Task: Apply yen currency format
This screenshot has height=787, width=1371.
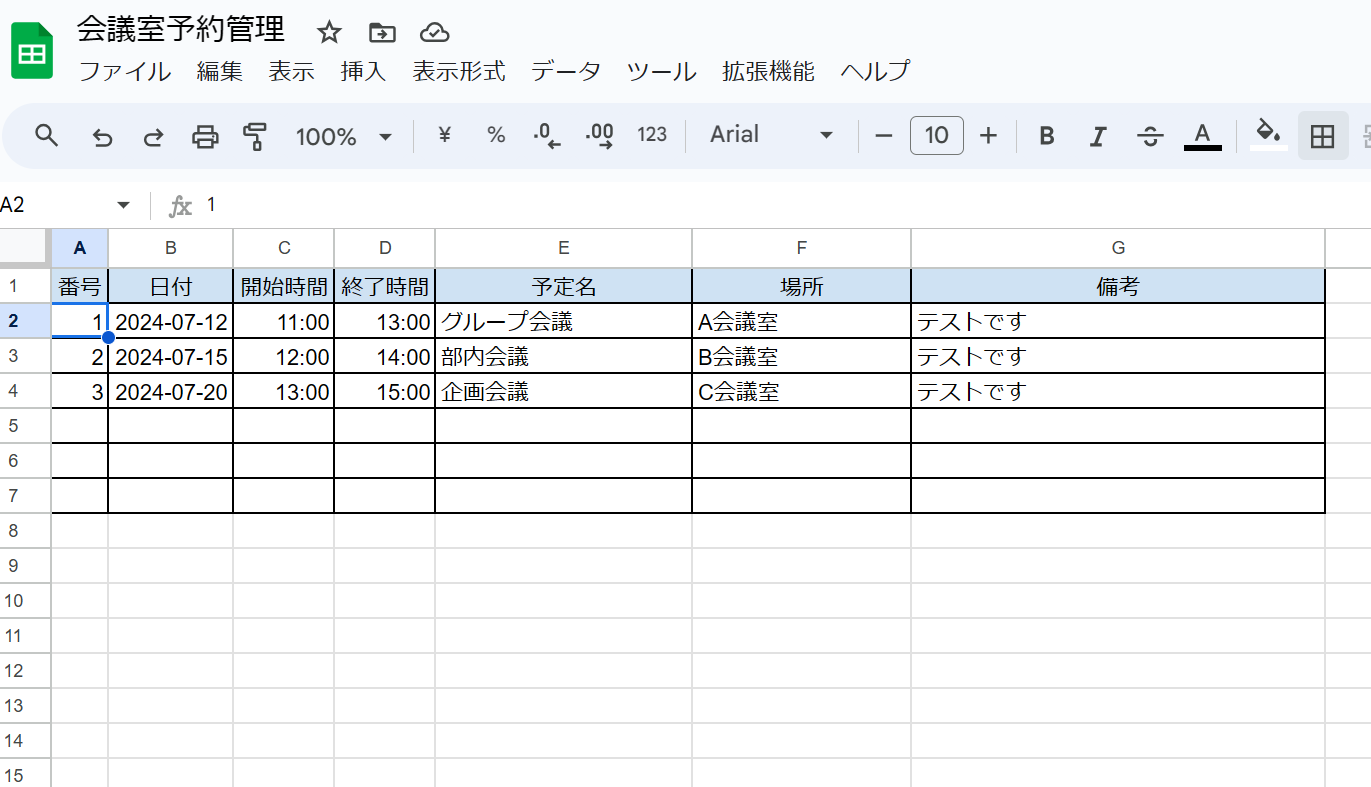Action: point(445,135)
